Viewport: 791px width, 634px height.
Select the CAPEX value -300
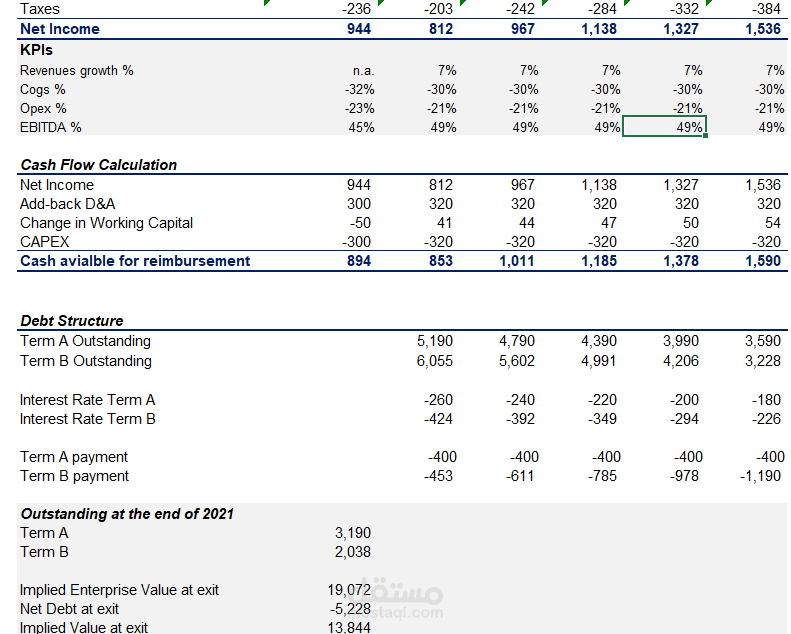(x=356, y=242)
